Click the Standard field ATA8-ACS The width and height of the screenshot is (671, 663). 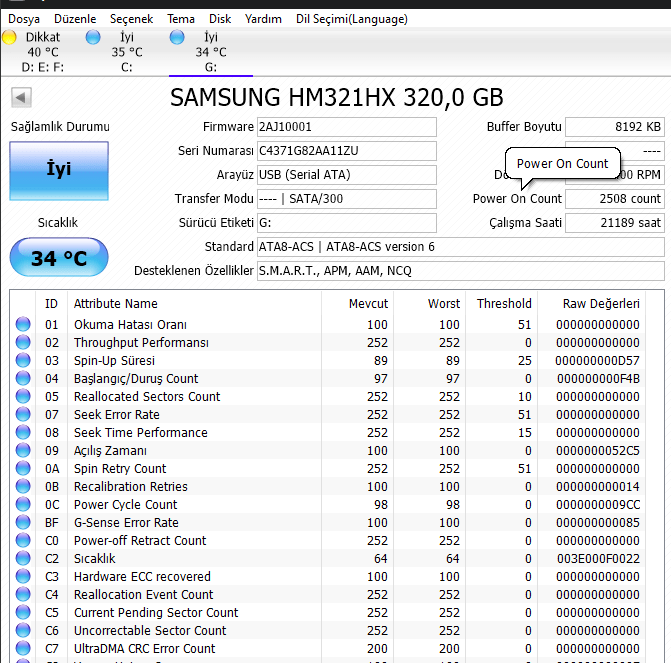click(x=460, y=247)
